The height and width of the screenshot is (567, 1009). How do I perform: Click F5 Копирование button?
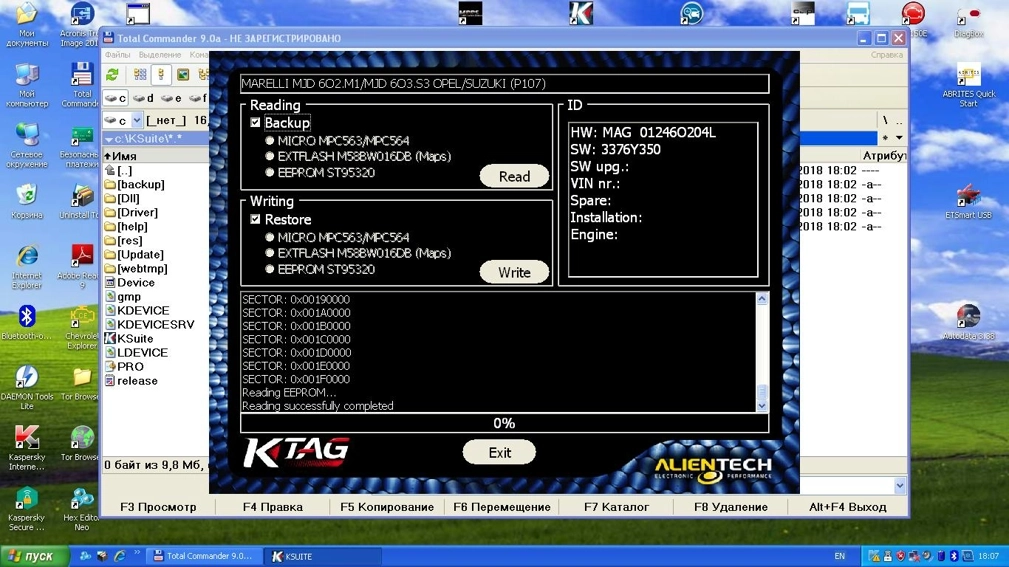387,507
